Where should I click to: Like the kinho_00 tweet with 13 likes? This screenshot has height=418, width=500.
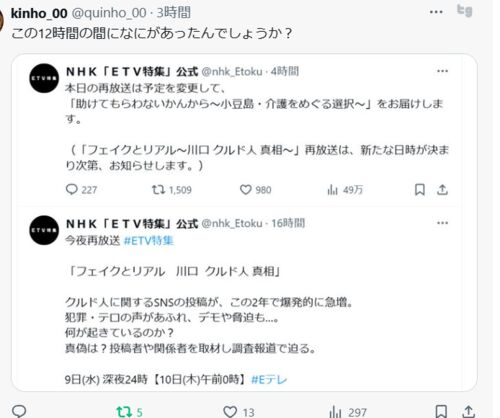pos(230,412)
